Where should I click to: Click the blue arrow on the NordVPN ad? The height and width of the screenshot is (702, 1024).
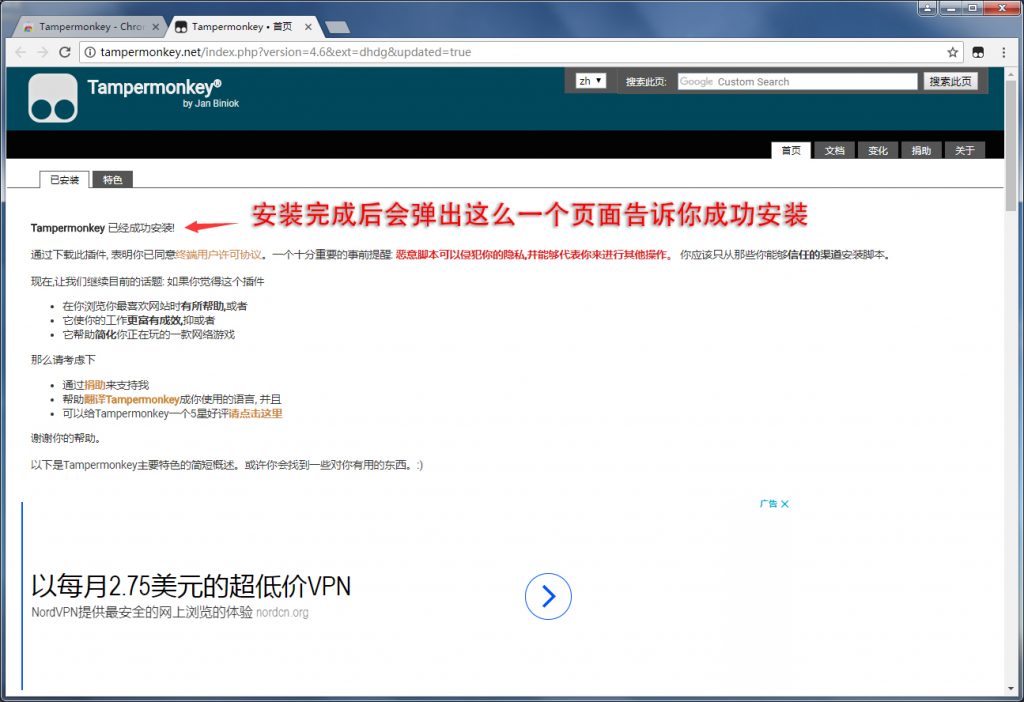coord(547,596)
